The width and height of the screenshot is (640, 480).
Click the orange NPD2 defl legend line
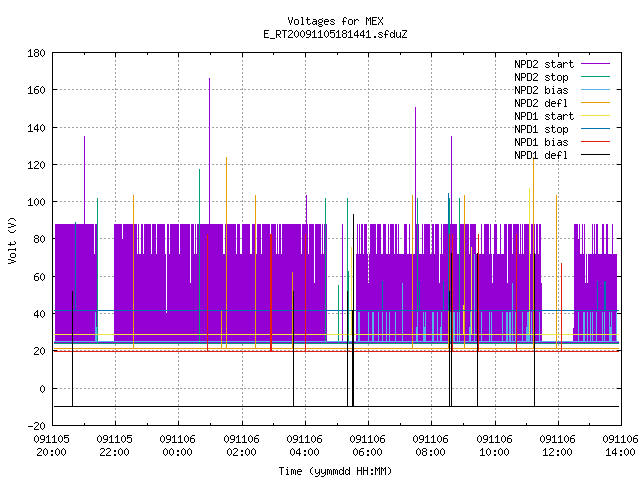[x=596, y=102]
